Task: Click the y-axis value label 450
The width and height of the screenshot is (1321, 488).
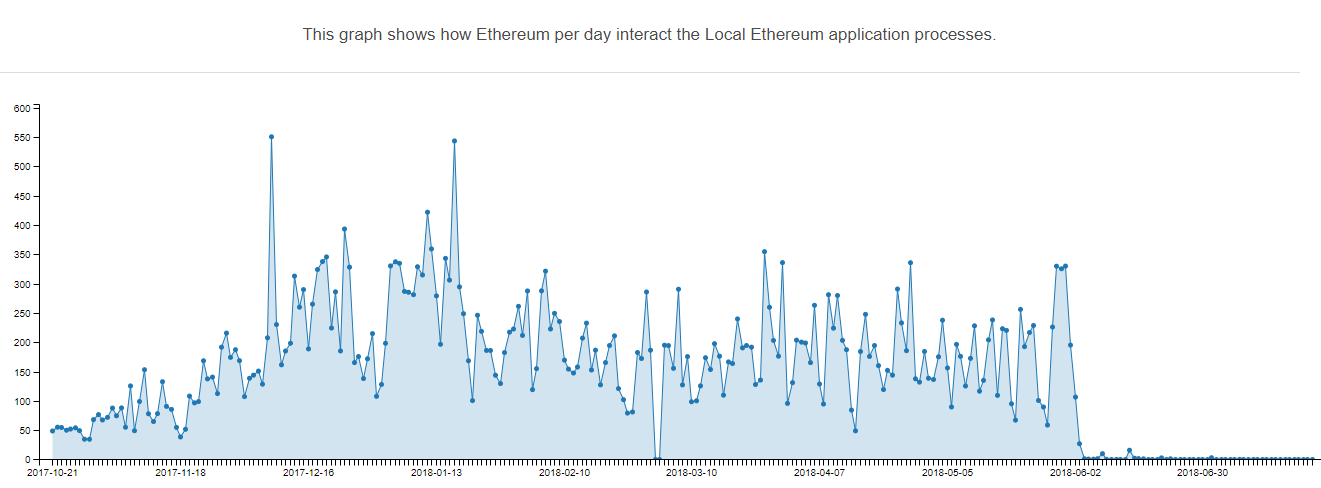Action: (21, 196)
